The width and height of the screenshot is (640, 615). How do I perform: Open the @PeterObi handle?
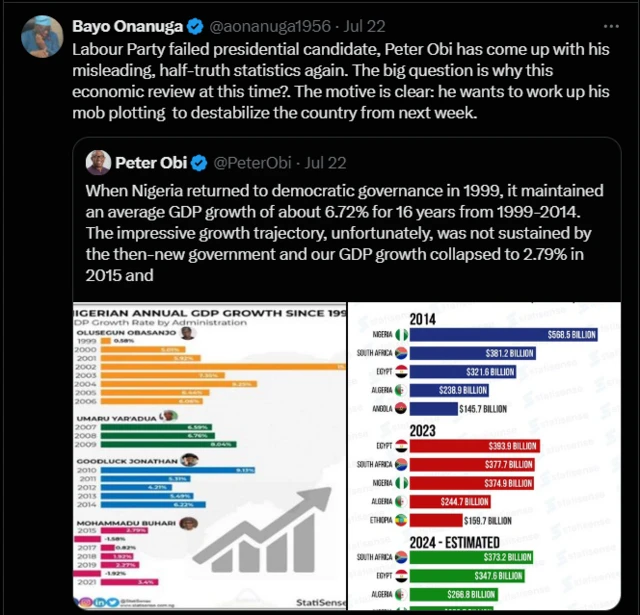[x=250, y=162]
